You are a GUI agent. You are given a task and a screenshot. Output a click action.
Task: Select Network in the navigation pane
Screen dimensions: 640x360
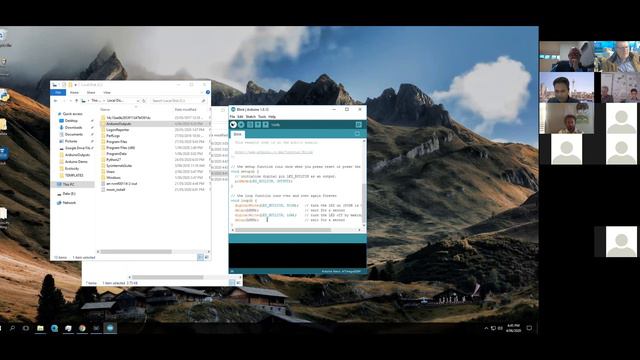67,203
